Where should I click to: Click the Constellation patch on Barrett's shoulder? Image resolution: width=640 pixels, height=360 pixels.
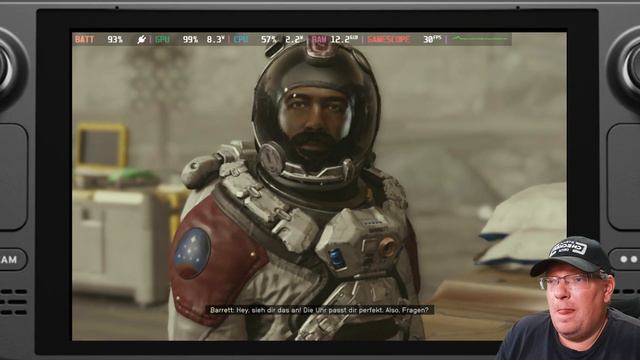tap(193, 253)
